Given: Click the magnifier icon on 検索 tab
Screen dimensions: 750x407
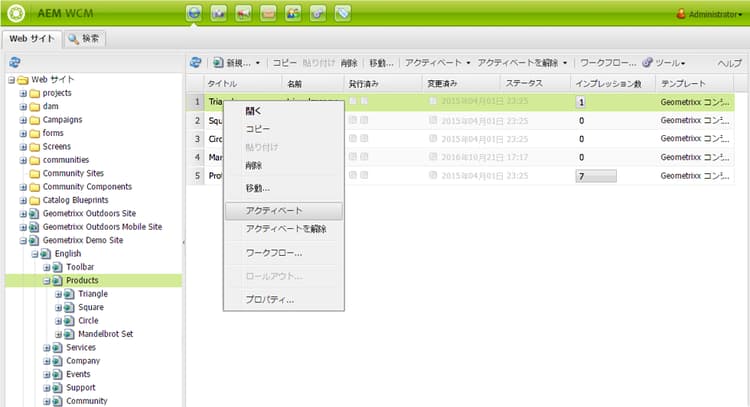Looking at the screenshot, I should (x=73, y=39).
